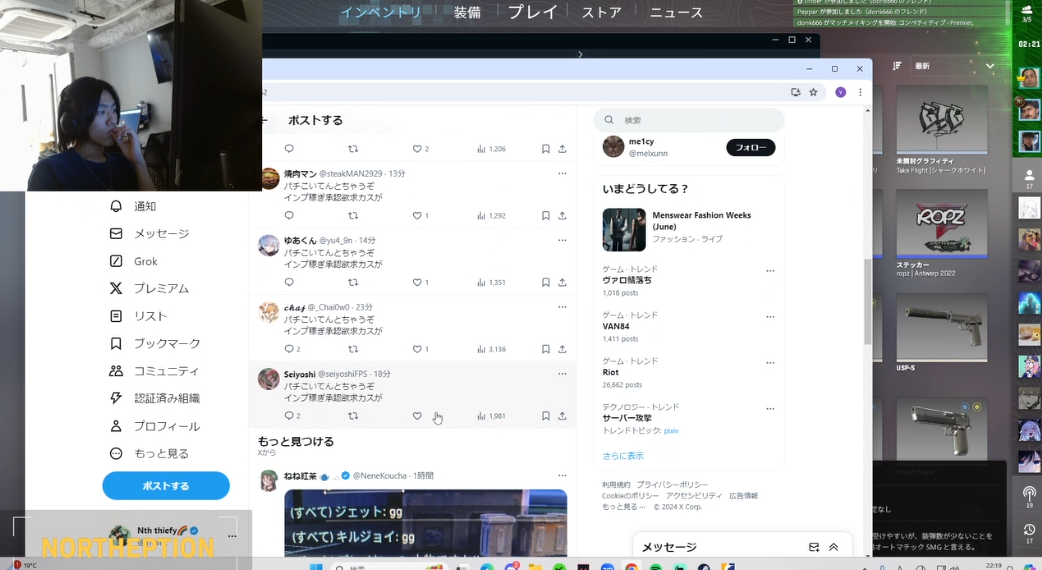Screen dimensions: 1042x570
Task: Open プロフィール in the sidebar
Action: click(155, 426)
